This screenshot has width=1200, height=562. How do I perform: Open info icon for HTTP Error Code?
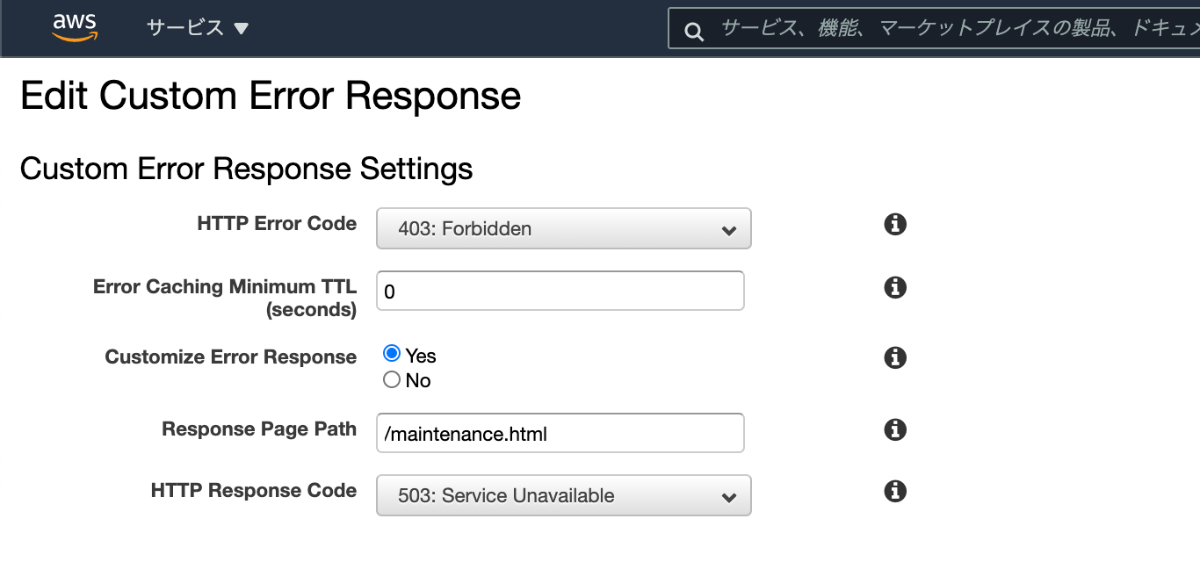pos(896,224)
